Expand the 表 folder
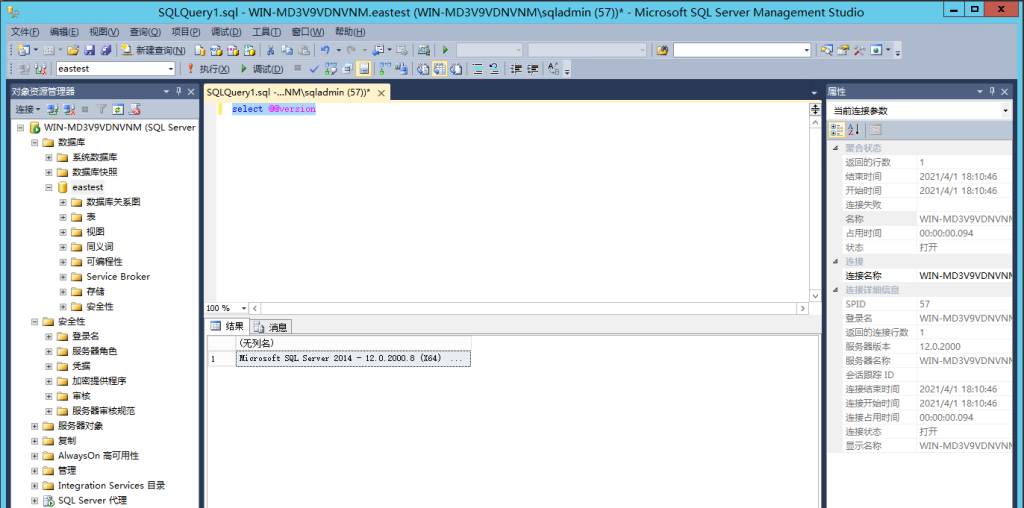 (x=63, y=217)
